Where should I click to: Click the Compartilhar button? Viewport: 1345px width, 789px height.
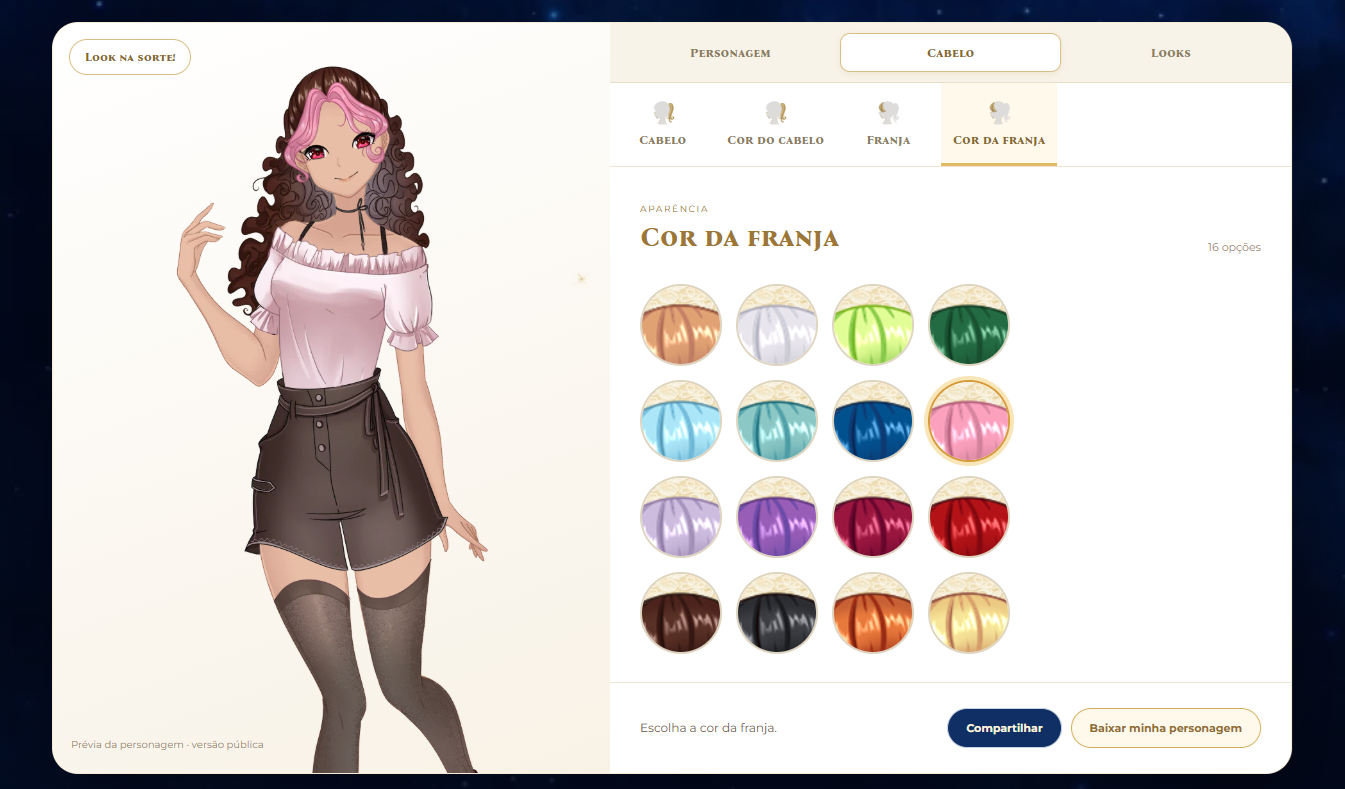click(x=1004, y=728)
